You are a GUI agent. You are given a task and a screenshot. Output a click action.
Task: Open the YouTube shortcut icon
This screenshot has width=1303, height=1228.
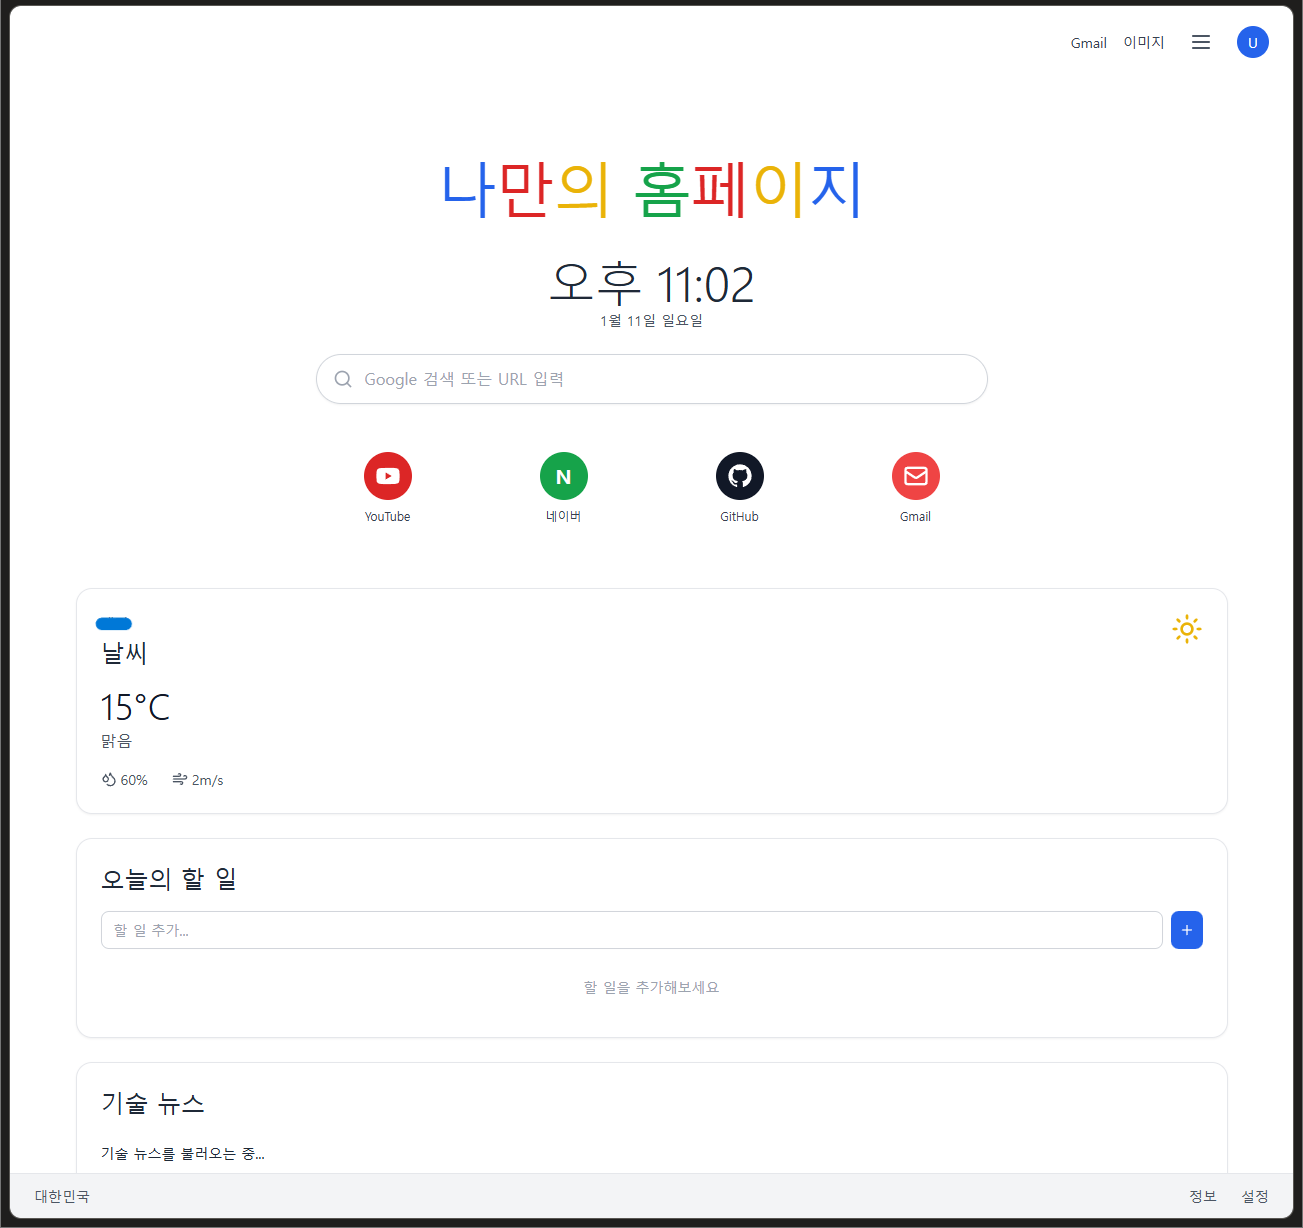click(x=388, y=476)
